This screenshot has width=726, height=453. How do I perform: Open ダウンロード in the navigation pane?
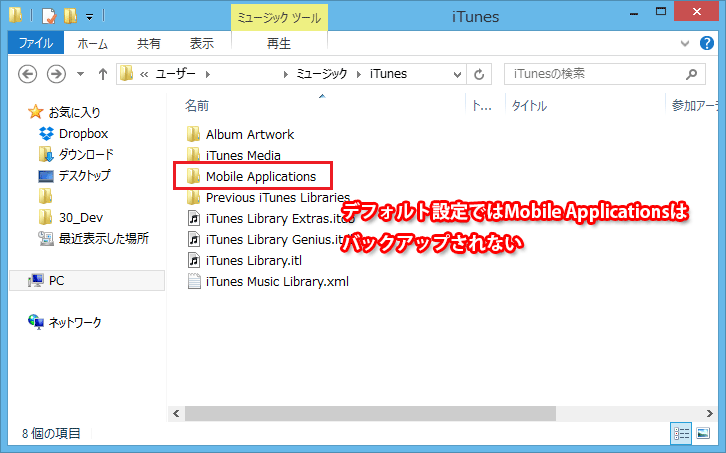tap(86, 155)
